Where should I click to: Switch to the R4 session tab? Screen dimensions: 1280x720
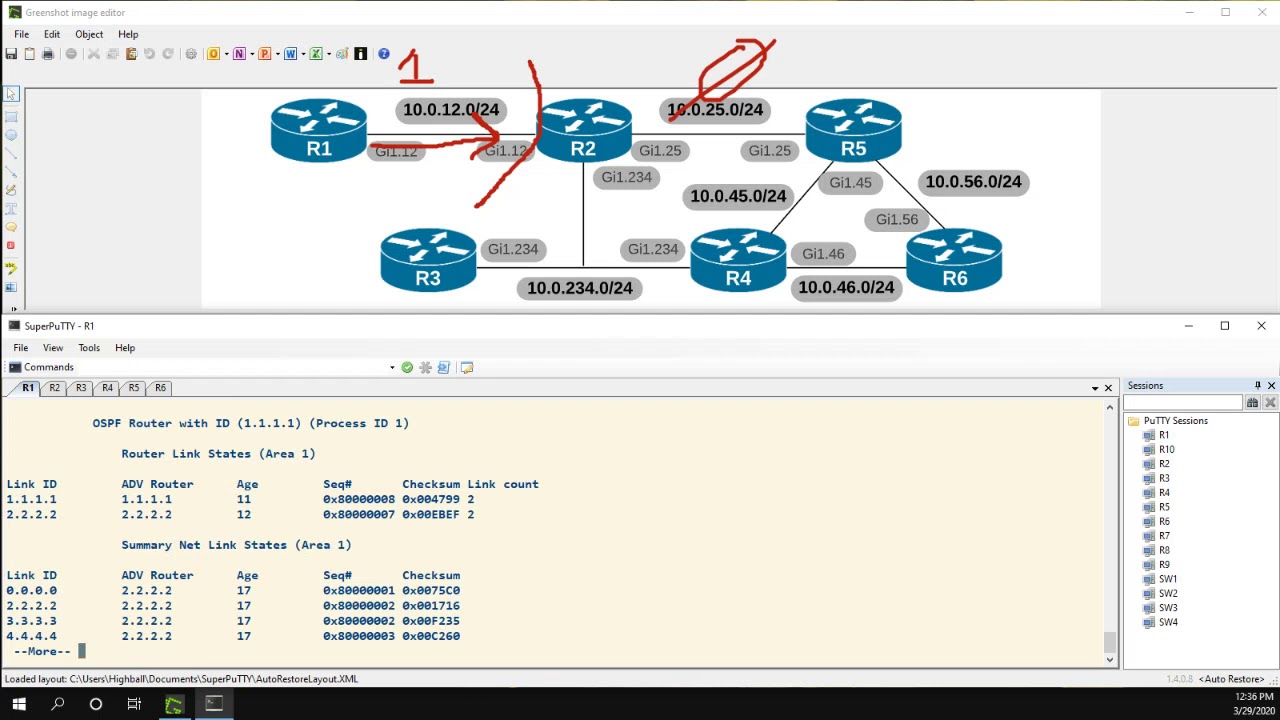[107, 388]
